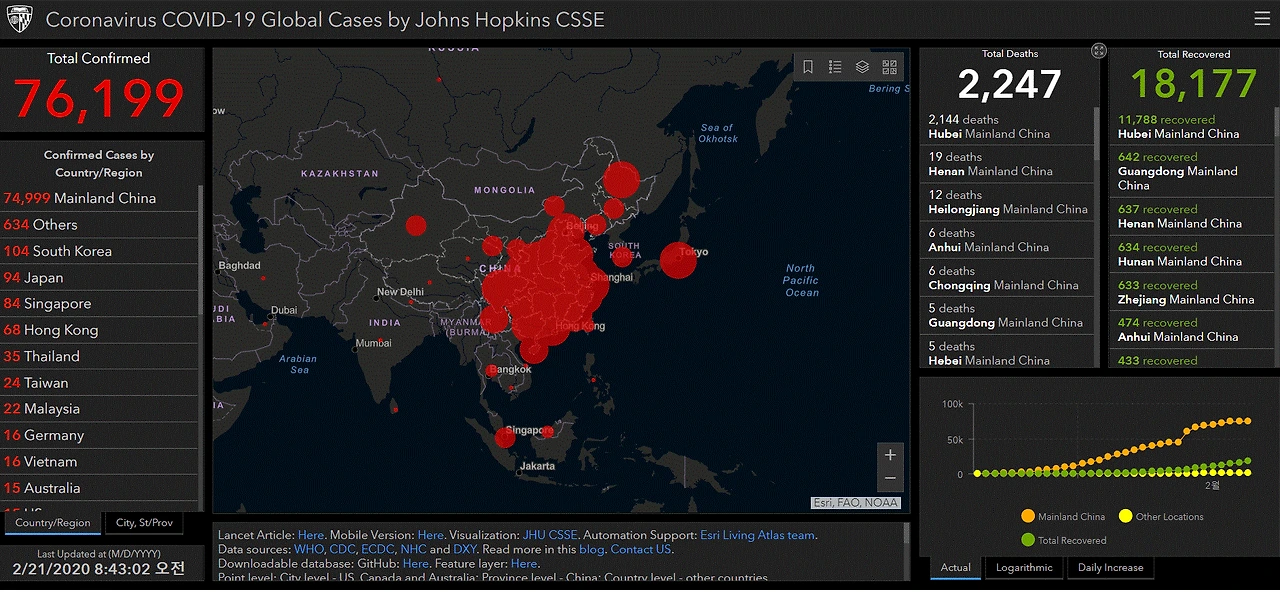Toggle Other Locations series in chart legend
The image size is (1280, 592).
[1161, 517]
